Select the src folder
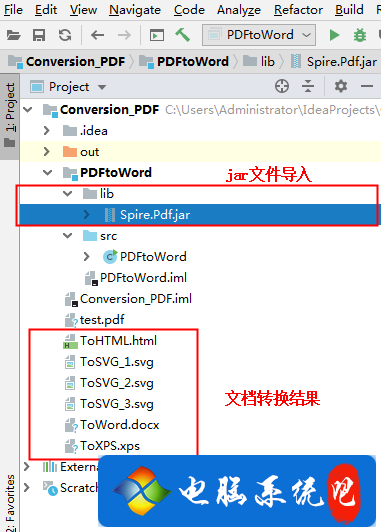Viewport: 381px width, 532px height. (108, 236)
